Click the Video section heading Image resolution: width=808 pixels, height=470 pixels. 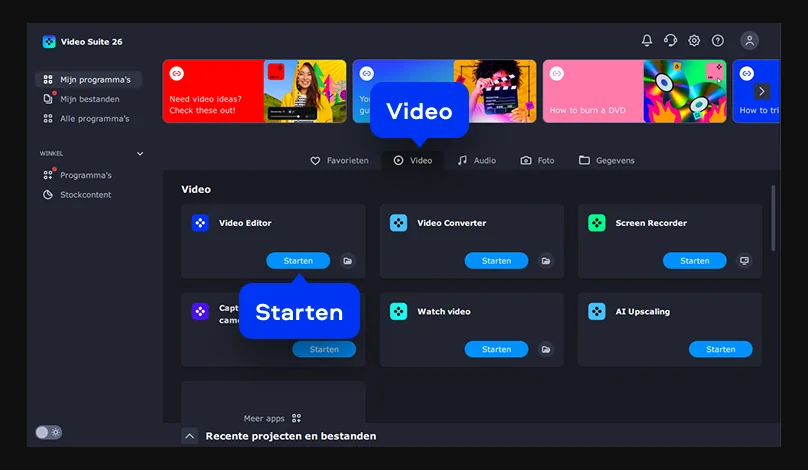[196, 189]
